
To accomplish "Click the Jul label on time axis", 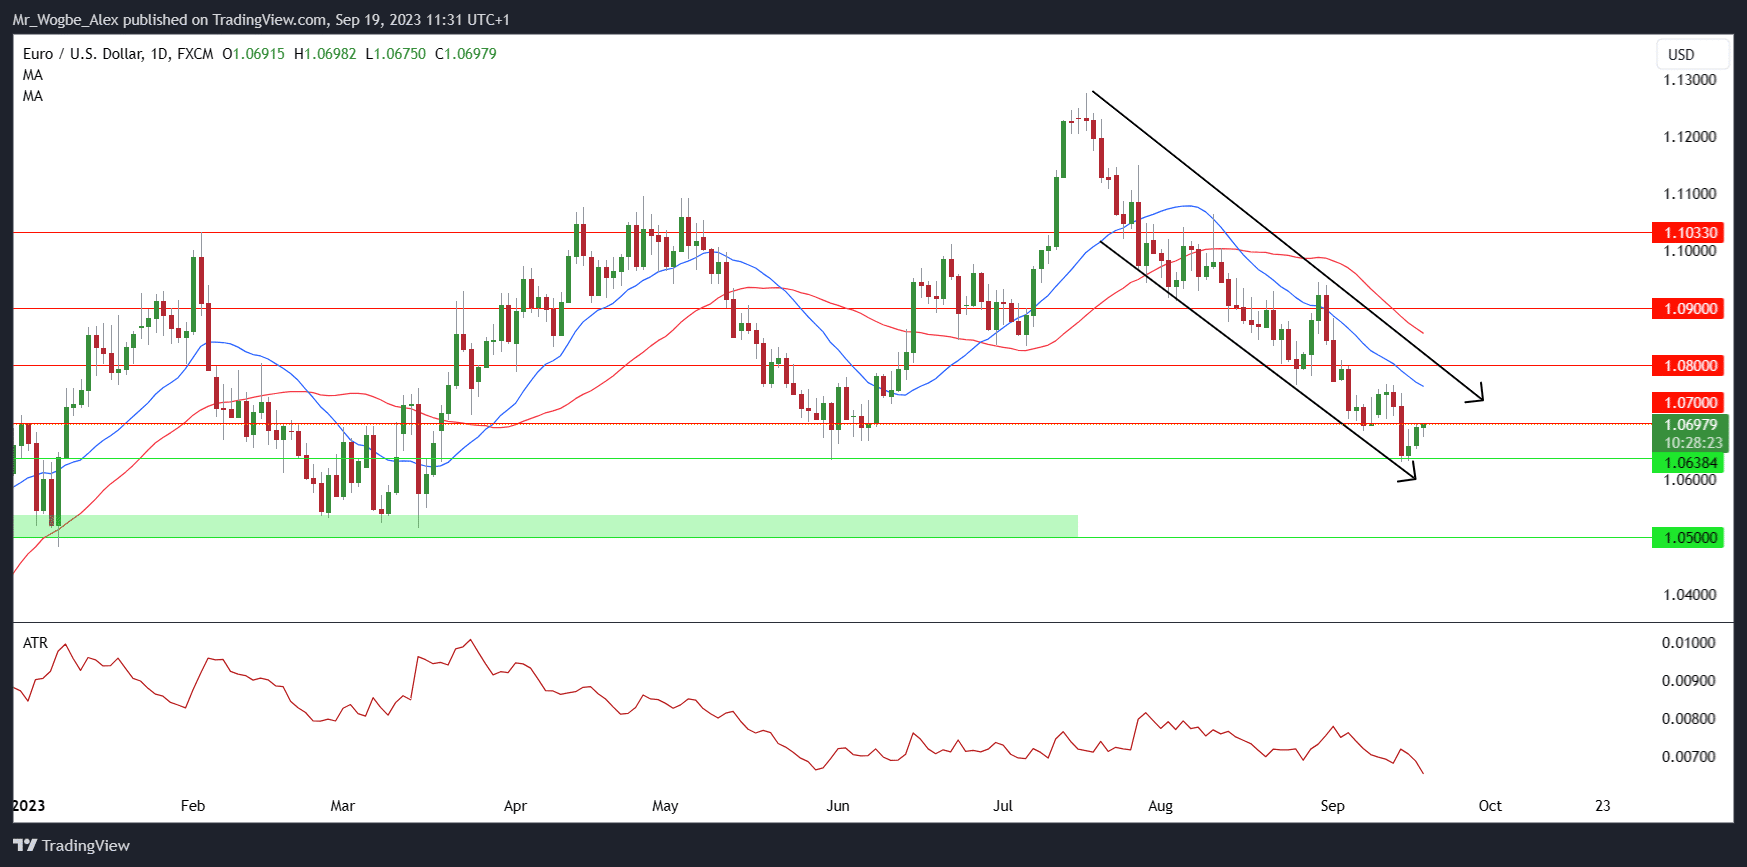I will [x=1003, y=806].
